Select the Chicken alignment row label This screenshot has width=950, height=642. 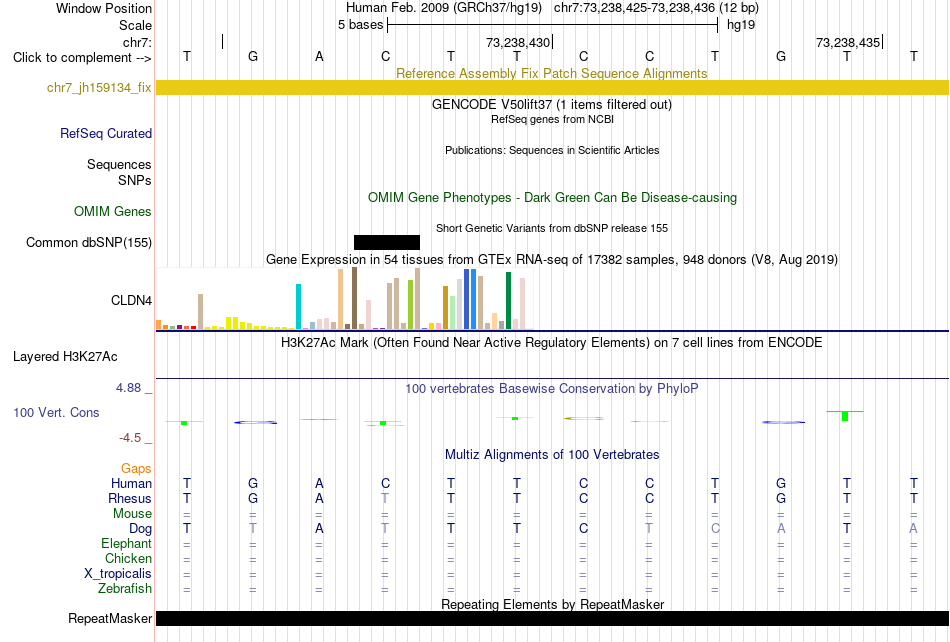tap(128, 558)
